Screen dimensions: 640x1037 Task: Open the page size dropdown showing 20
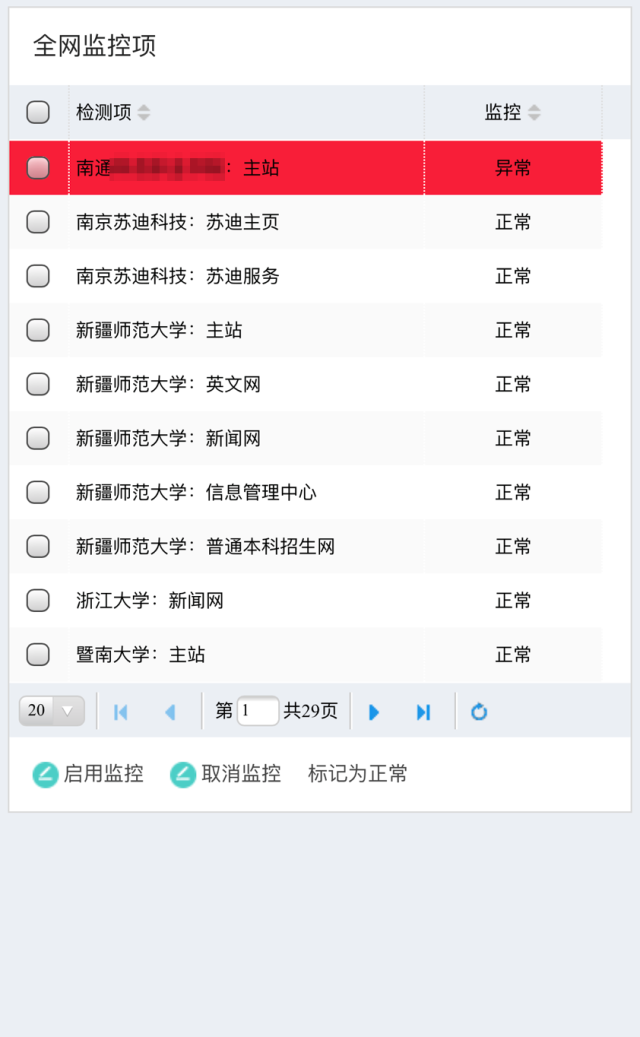pyautogui.click(x=52, y=711)
